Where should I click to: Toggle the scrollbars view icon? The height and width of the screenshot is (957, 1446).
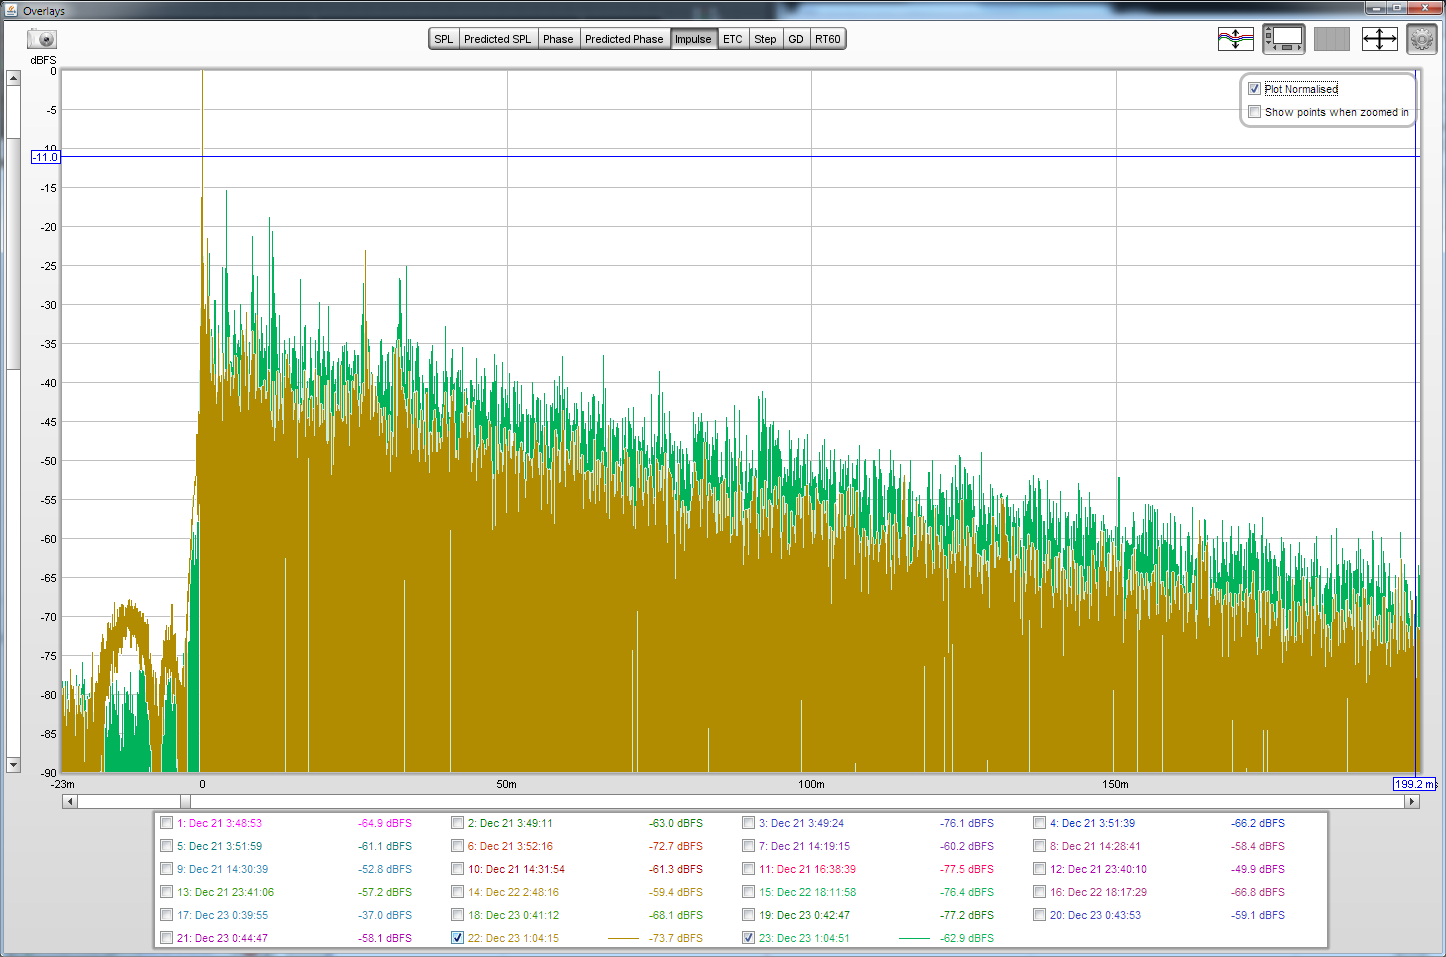pos(1284,39)
